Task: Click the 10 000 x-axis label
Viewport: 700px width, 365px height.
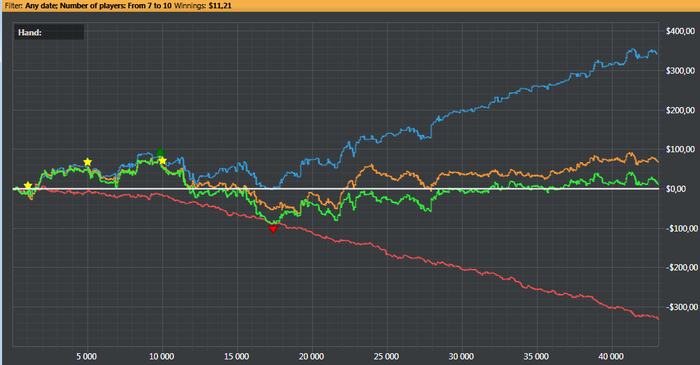Action: click(x=162, y=356)
